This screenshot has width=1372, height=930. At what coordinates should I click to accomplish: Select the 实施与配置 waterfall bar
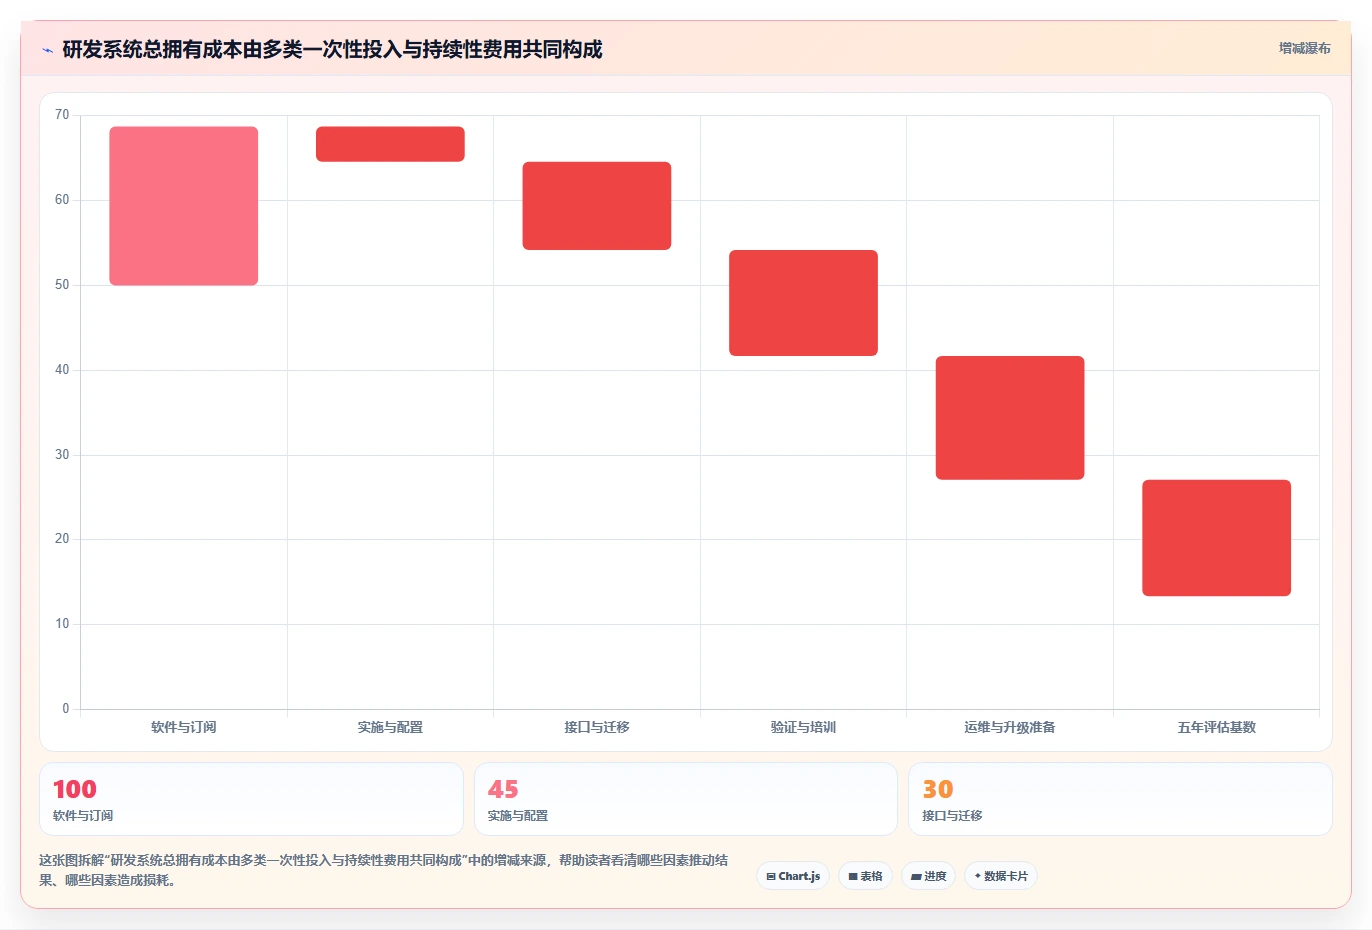point(390,144)
